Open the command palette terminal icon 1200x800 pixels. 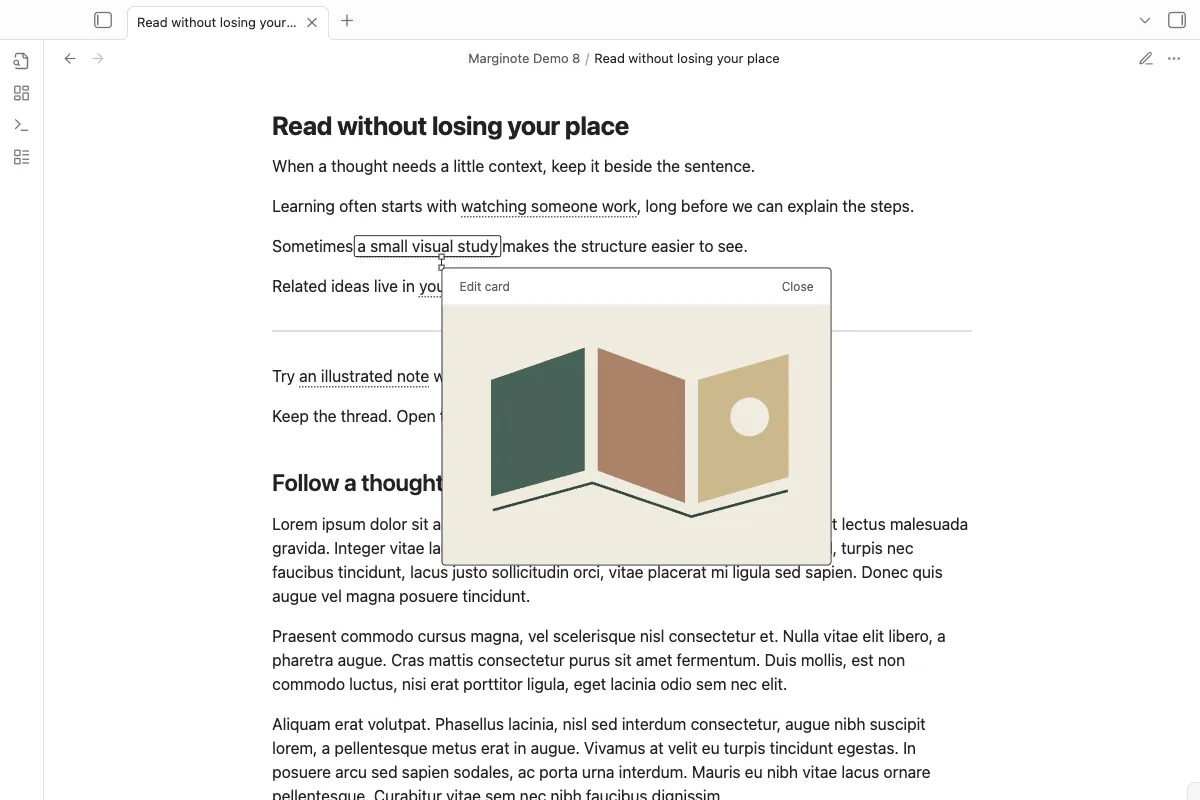pos(21,125)
